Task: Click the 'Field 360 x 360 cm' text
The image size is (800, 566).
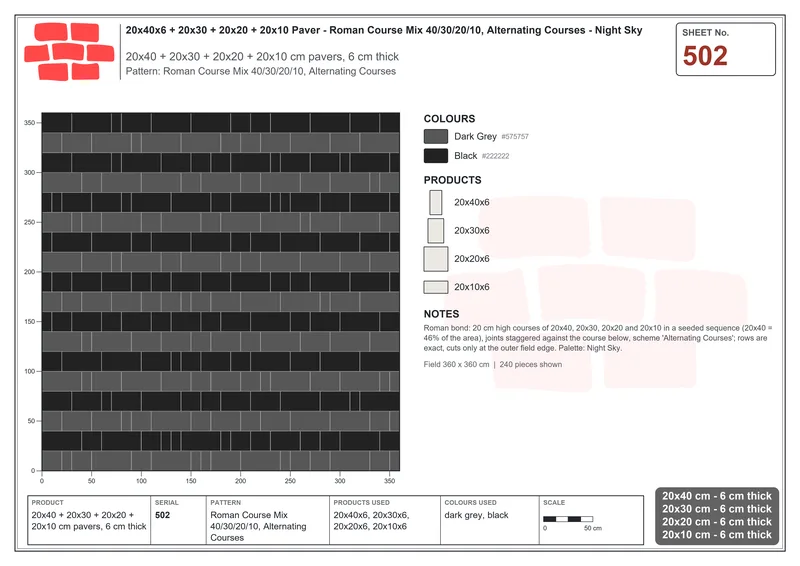Action: coord(456,364)
